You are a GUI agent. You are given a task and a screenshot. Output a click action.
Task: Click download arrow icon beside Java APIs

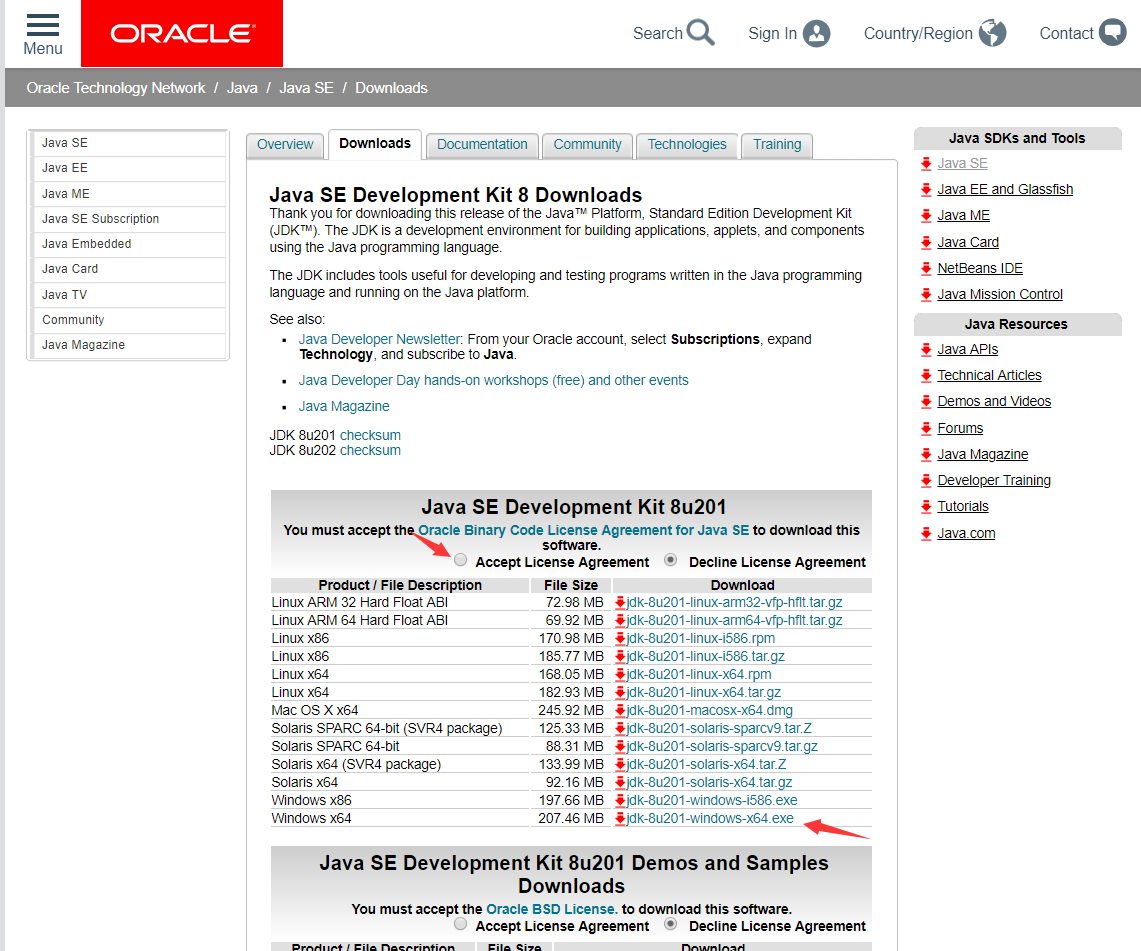(x=926, y=350)
